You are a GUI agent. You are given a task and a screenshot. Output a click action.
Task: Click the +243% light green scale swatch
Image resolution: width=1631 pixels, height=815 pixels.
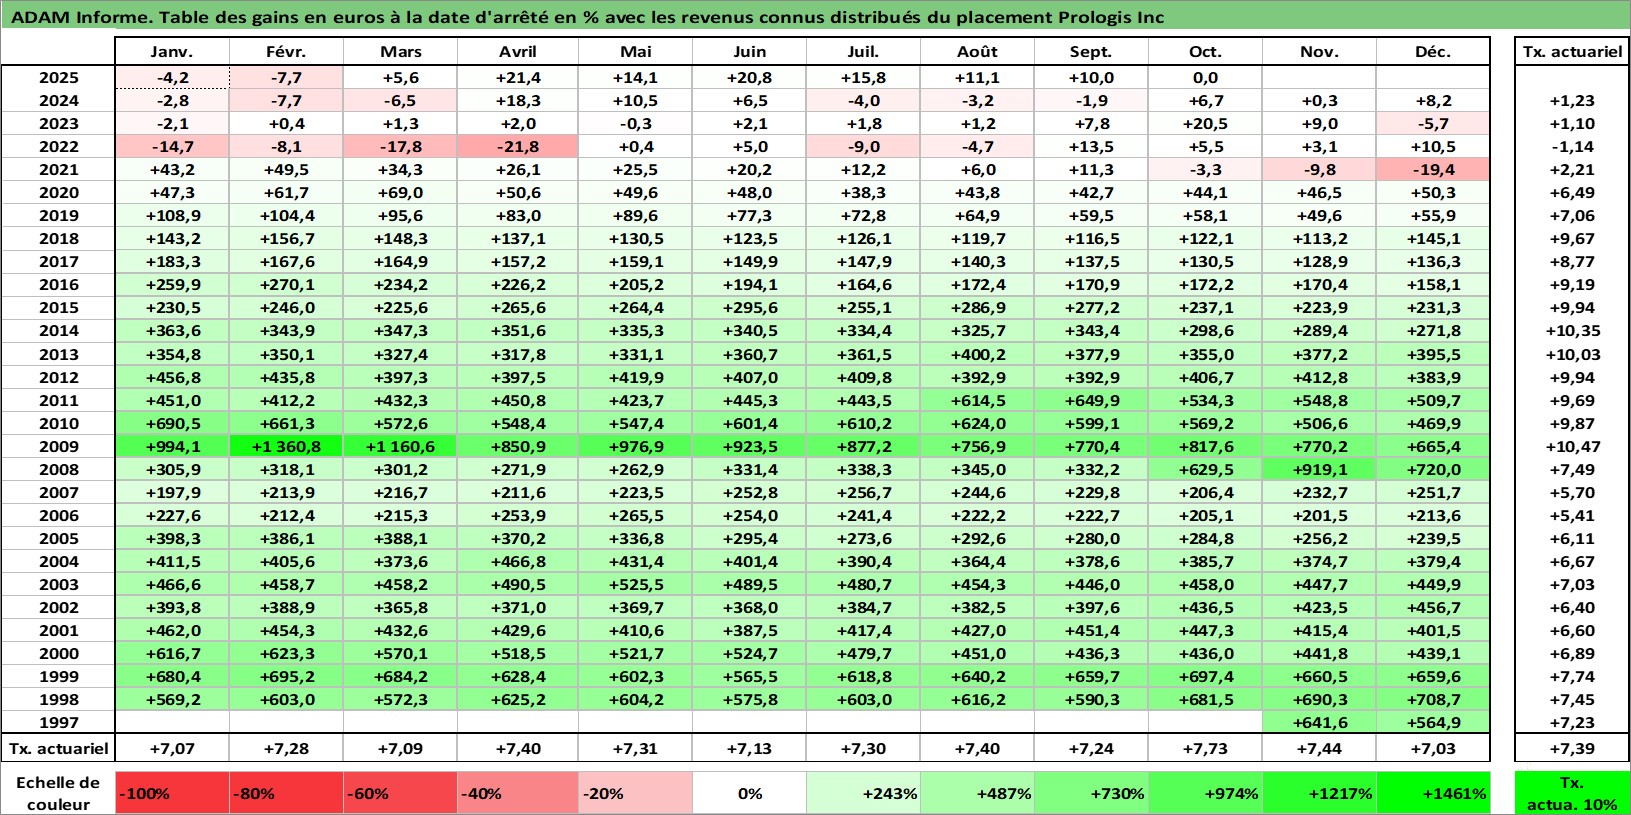tap(863, 793)
